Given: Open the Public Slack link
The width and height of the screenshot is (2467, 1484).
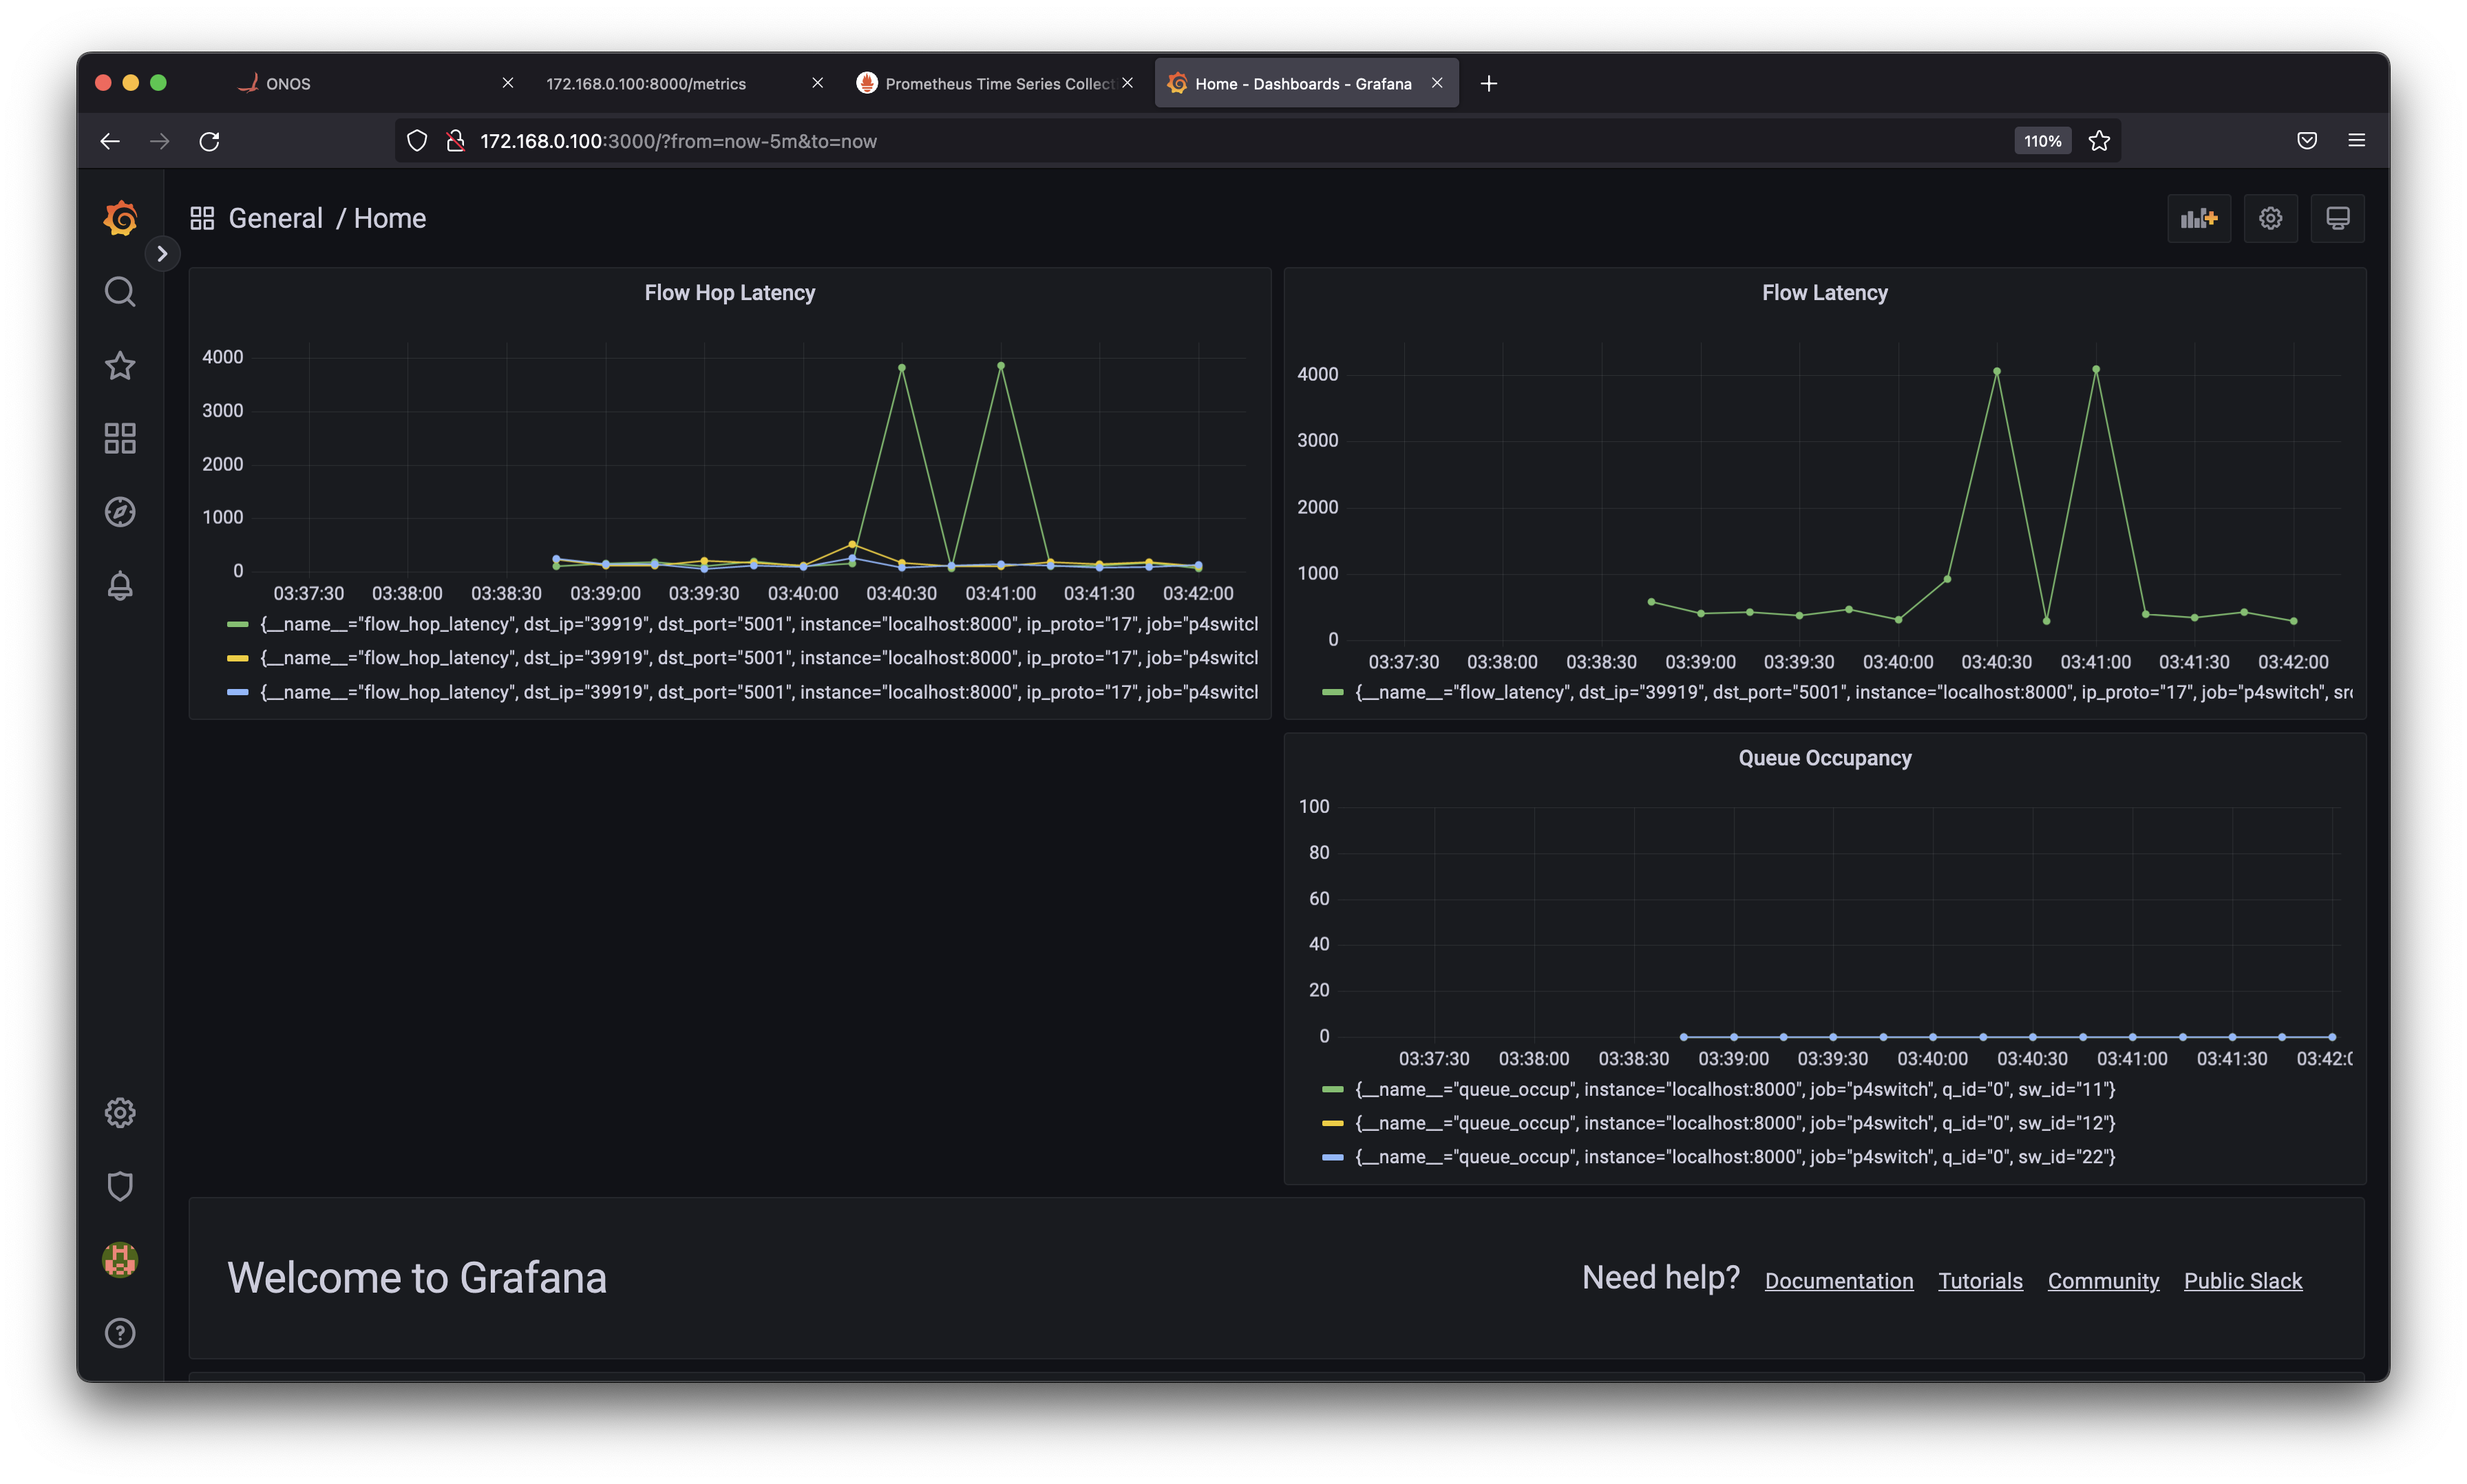Looking at the screenshot, I should (x=2242, y=1281).
